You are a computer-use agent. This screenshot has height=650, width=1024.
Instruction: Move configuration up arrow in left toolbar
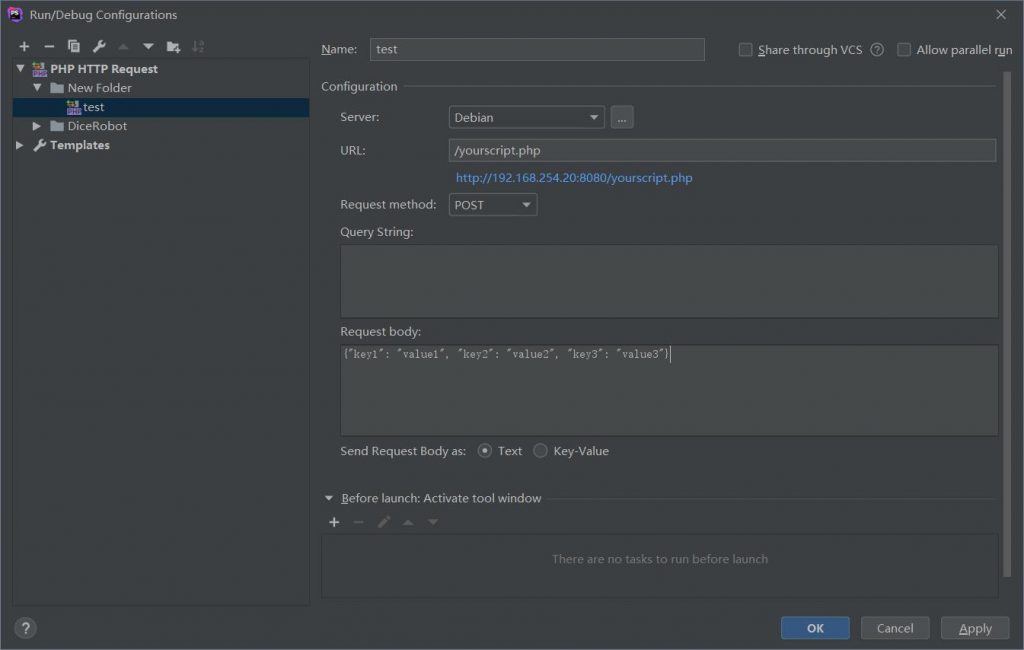pyautogui.click(x=123, y=46)
